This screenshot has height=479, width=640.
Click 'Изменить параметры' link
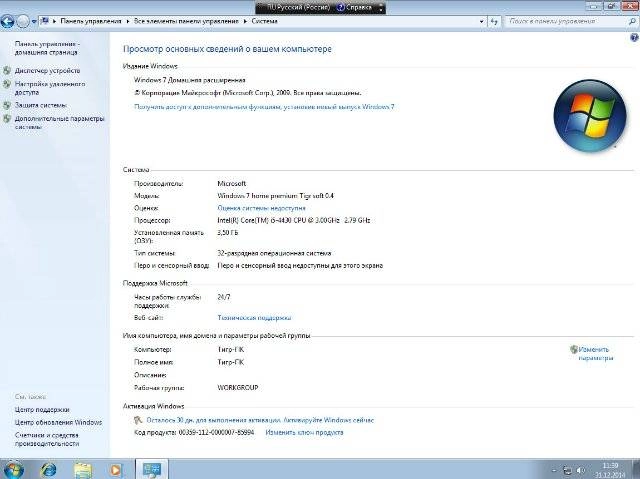coord(596,354)
